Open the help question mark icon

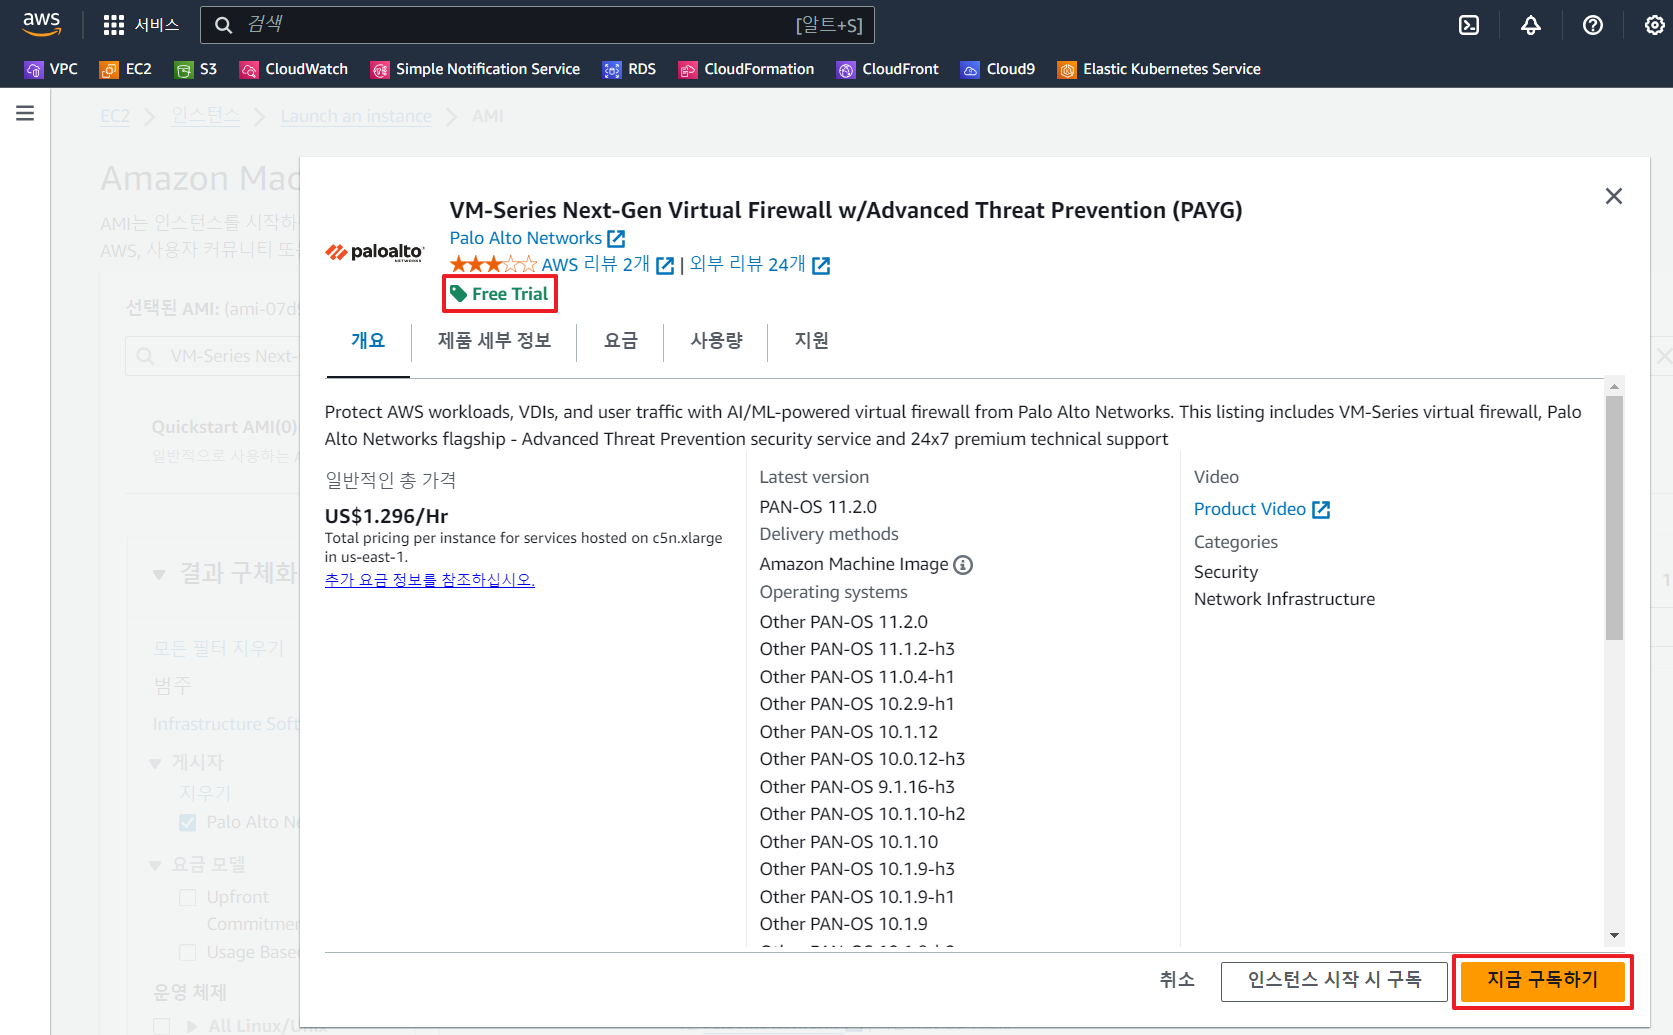point(1593,25)
